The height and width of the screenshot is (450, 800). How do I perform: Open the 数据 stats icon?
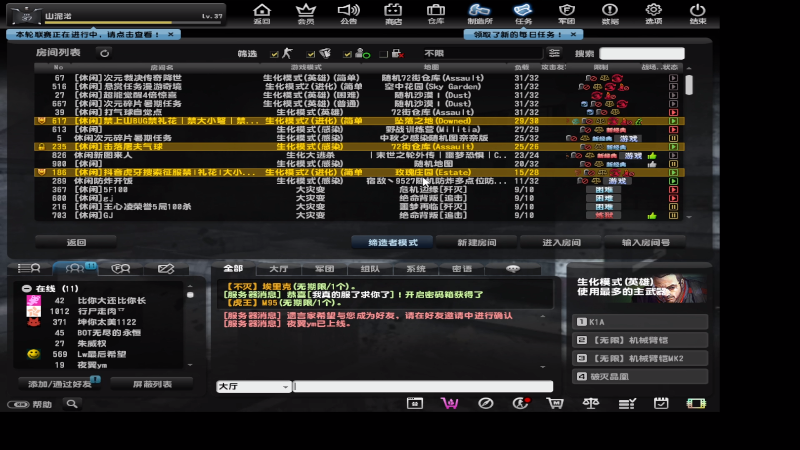coord(610,14)
